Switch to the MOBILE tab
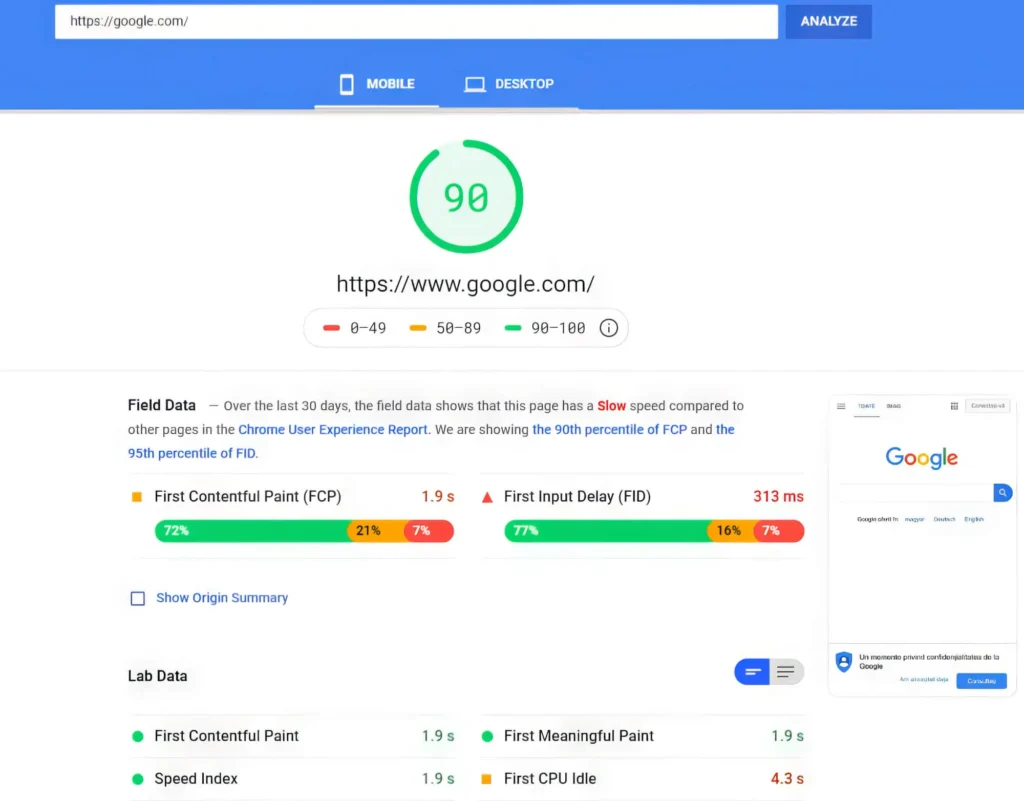Image resolution: width=1024 pixels, height=801 pixels. [377, 84]
